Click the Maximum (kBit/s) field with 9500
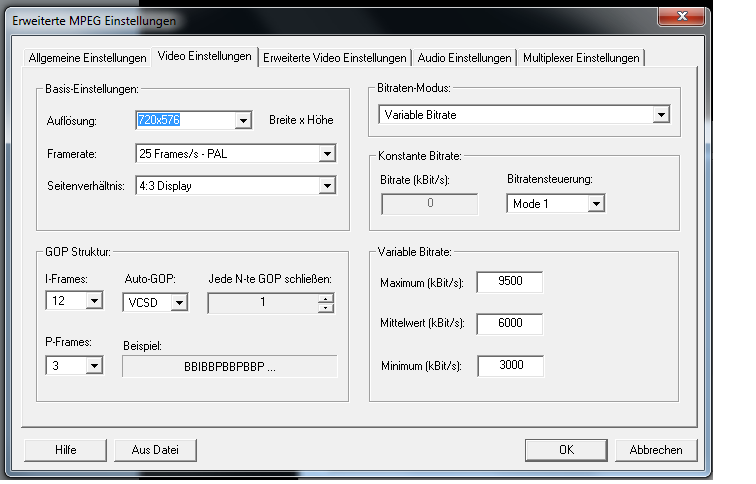756x484 pixels. (x=510, y=282)
